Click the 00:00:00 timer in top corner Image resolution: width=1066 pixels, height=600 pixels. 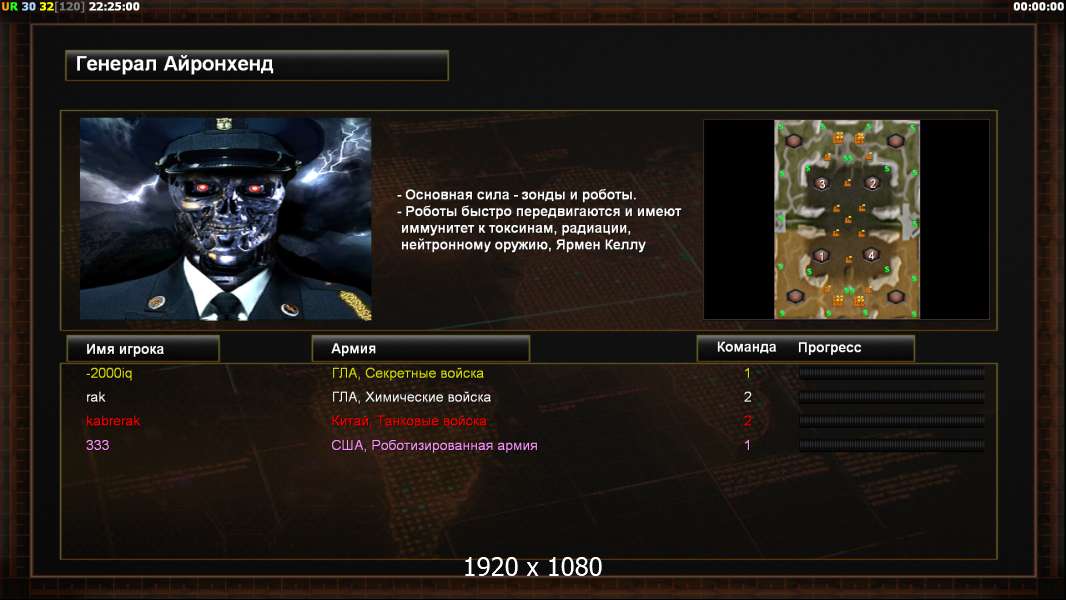pyautogui.click(x=1037, y=7)
